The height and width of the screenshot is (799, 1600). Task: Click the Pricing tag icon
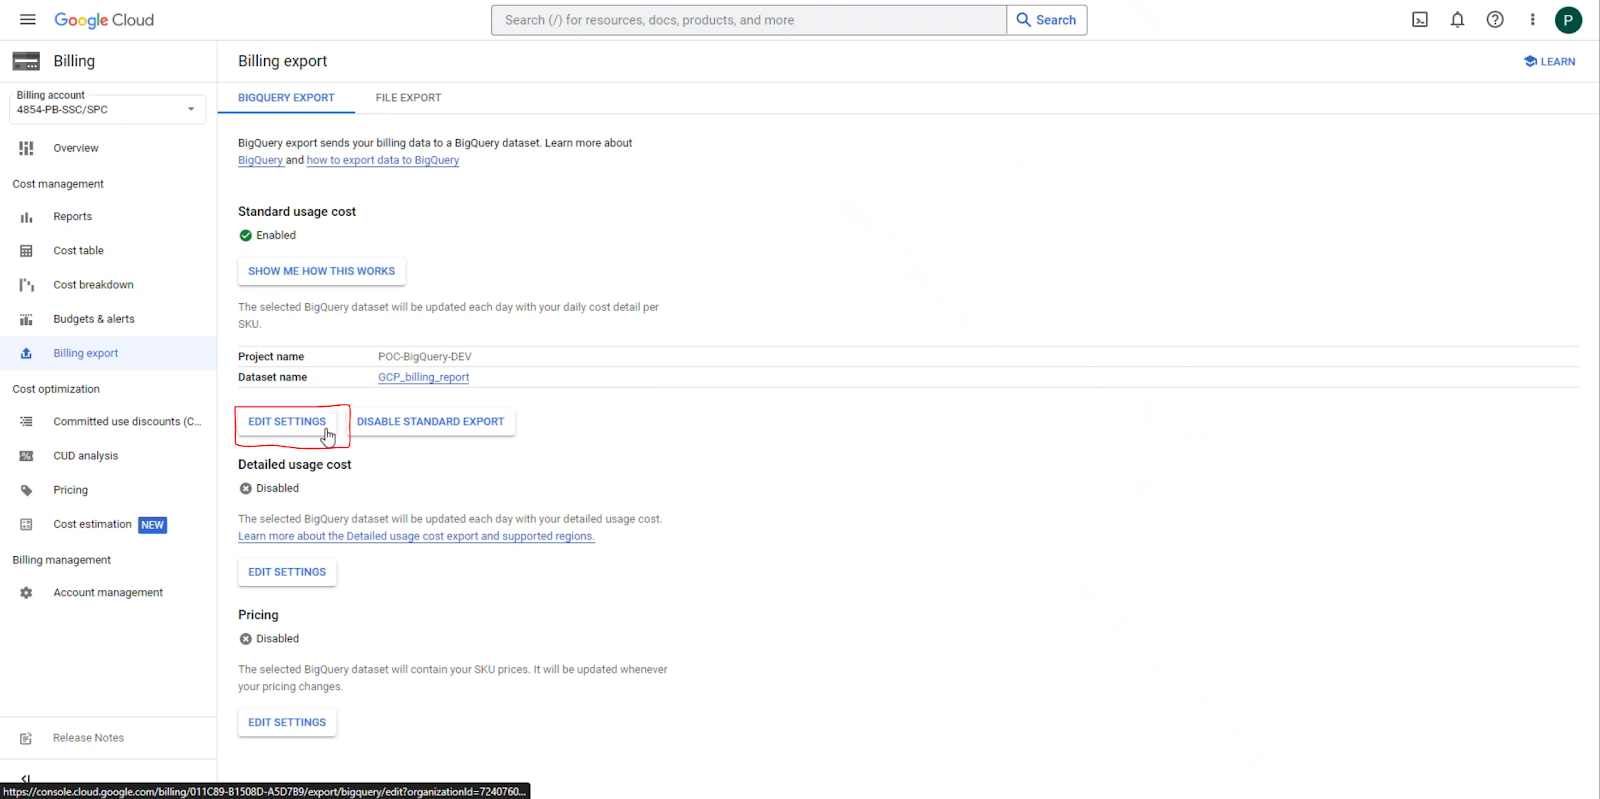[x=26, y=490]
